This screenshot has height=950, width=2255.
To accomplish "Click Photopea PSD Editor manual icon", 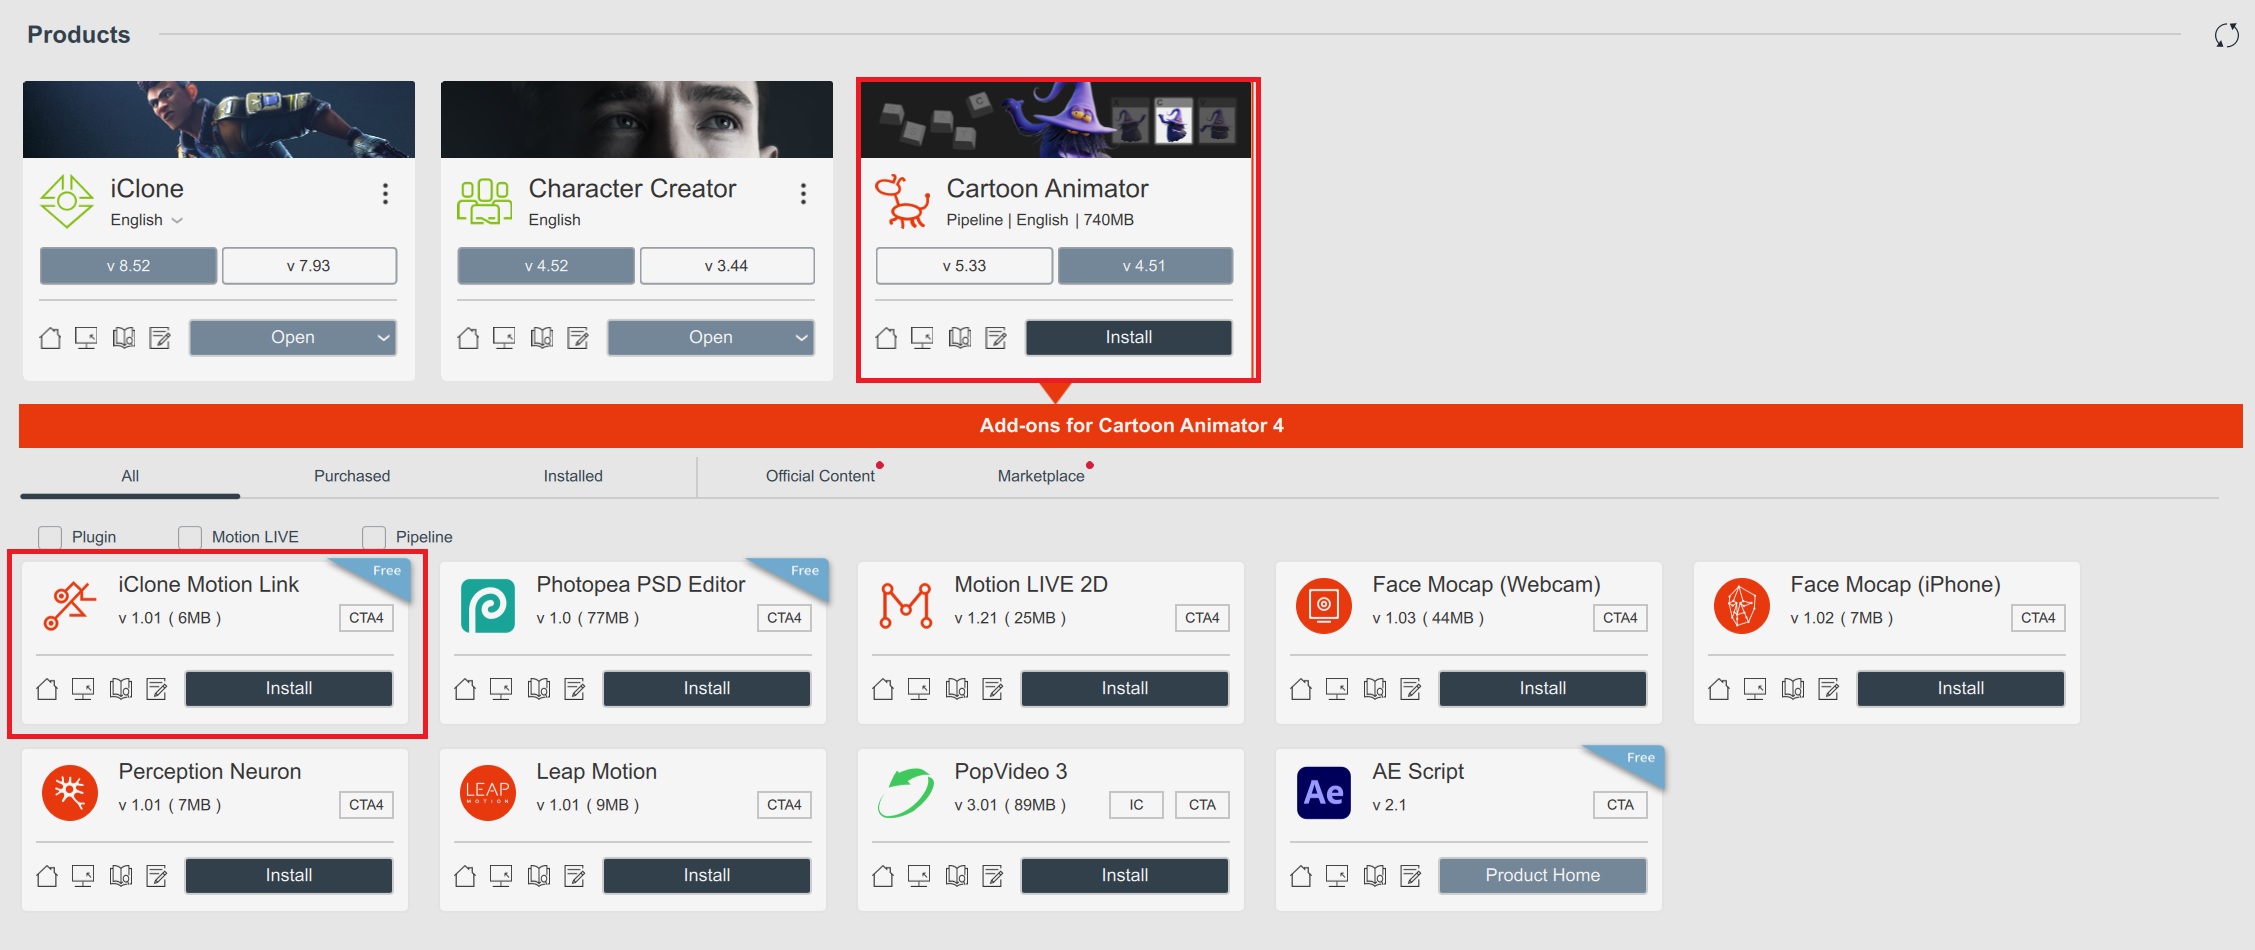I will click(x=539, y=689).
